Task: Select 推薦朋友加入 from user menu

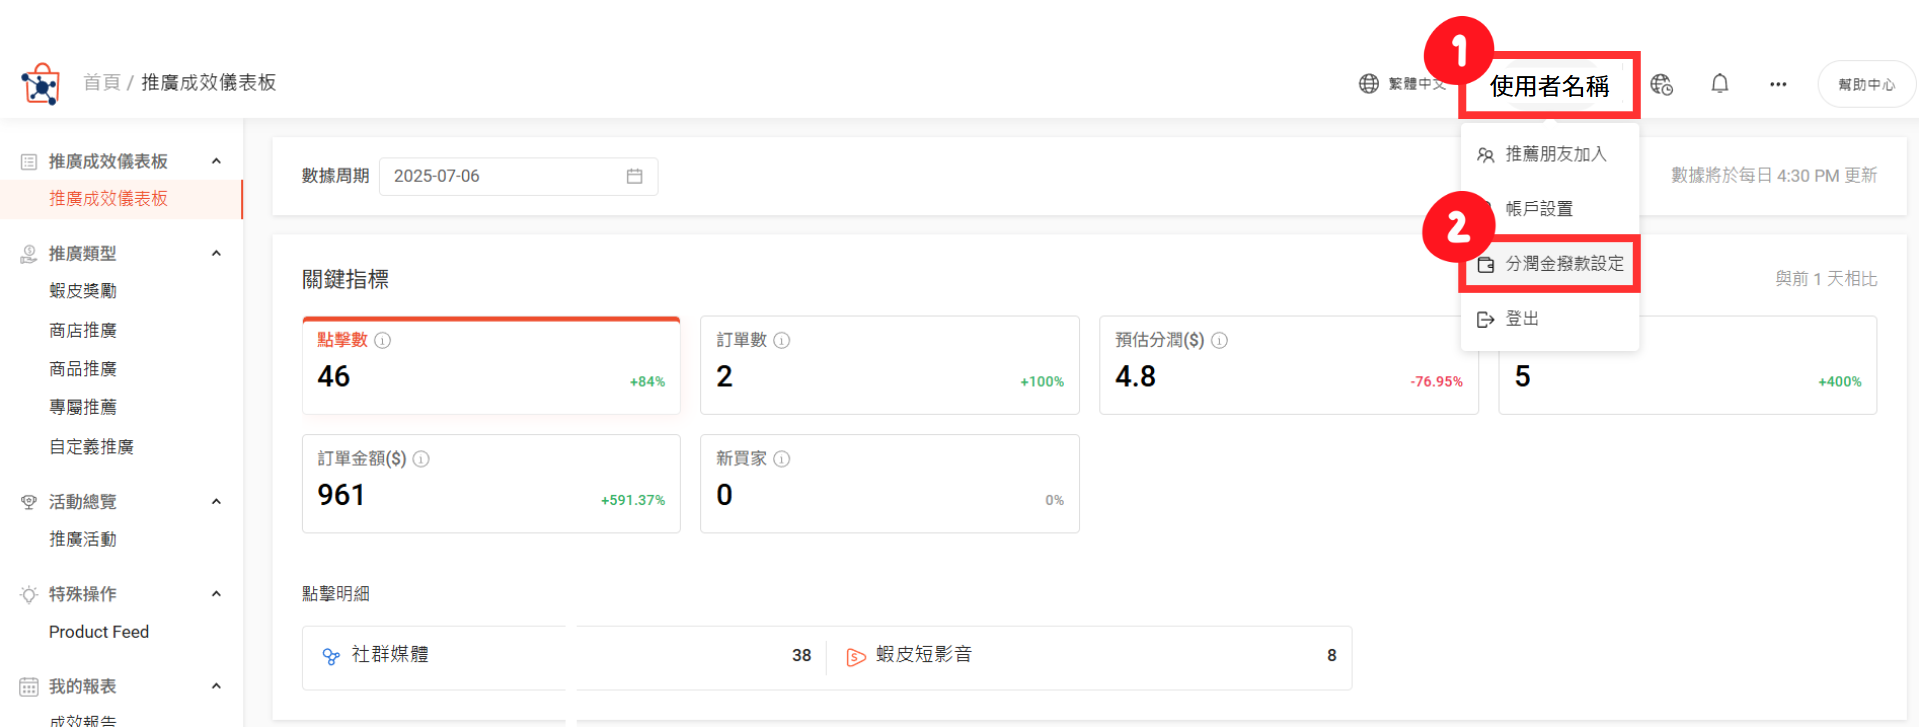Action: 1549,154
